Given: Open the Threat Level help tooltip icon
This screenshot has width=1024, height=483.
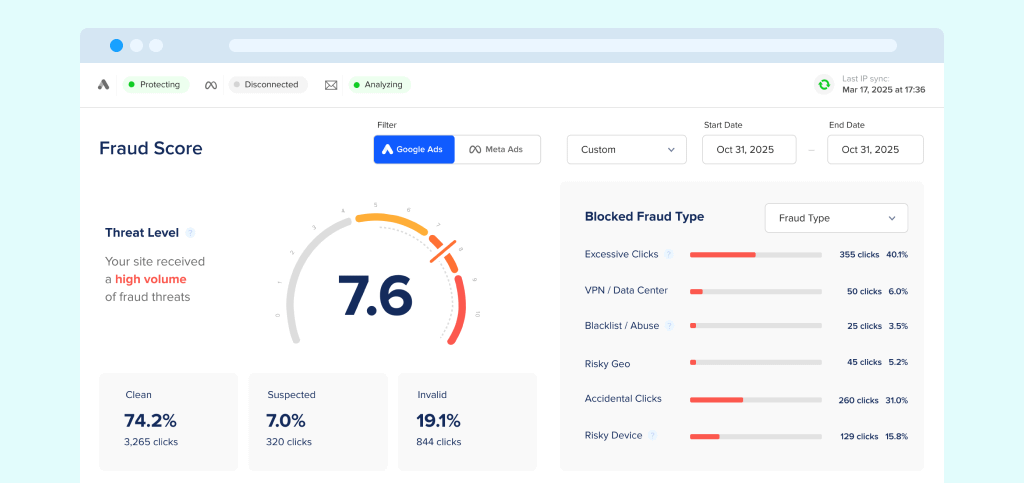Looking at the screenshot, I should pyautogui.click(x=190, y=233).
